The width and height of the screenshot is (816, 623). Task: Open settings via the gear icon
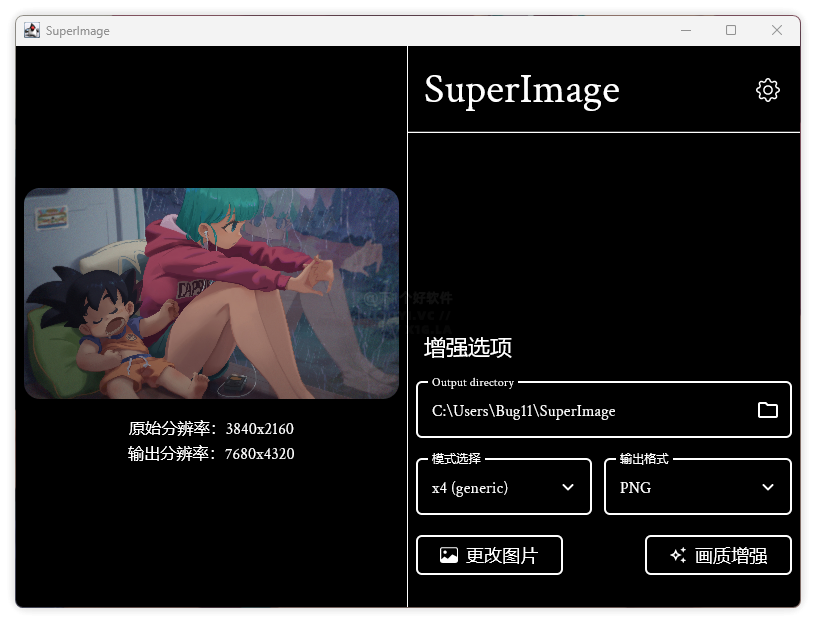pyautogui.click(x=768, y=90)
